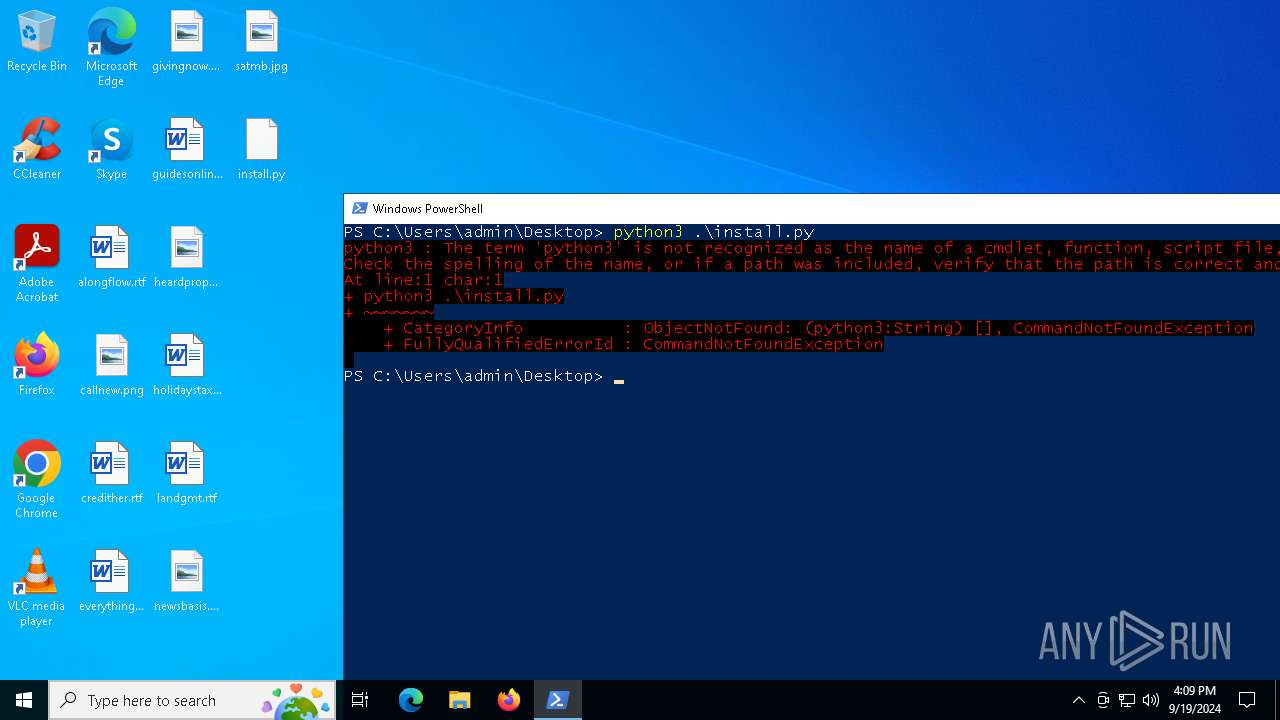Click the Windows PowerShell window title

pos(427,209)
